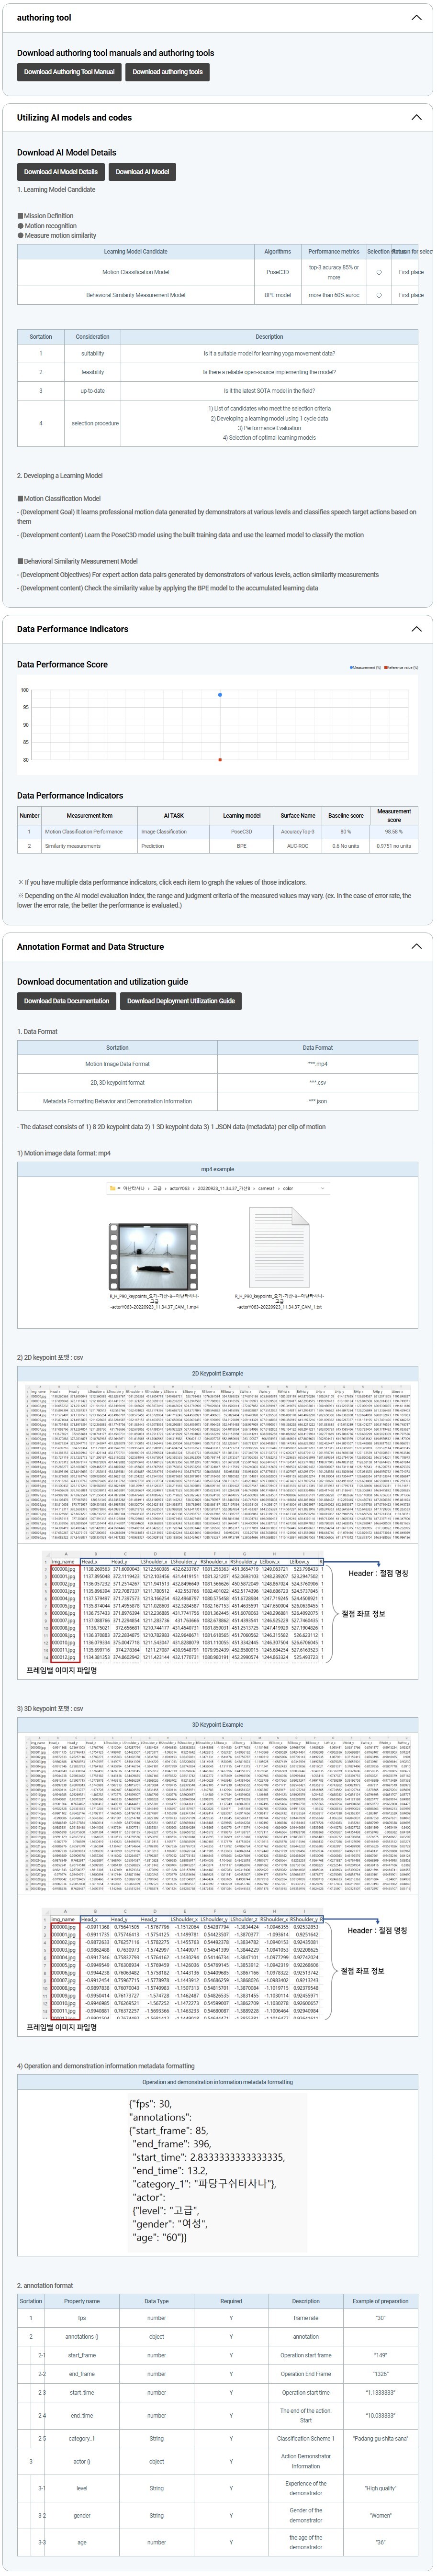Select radio for Behavioral Similarity Measurement Model

click(378, 296)
